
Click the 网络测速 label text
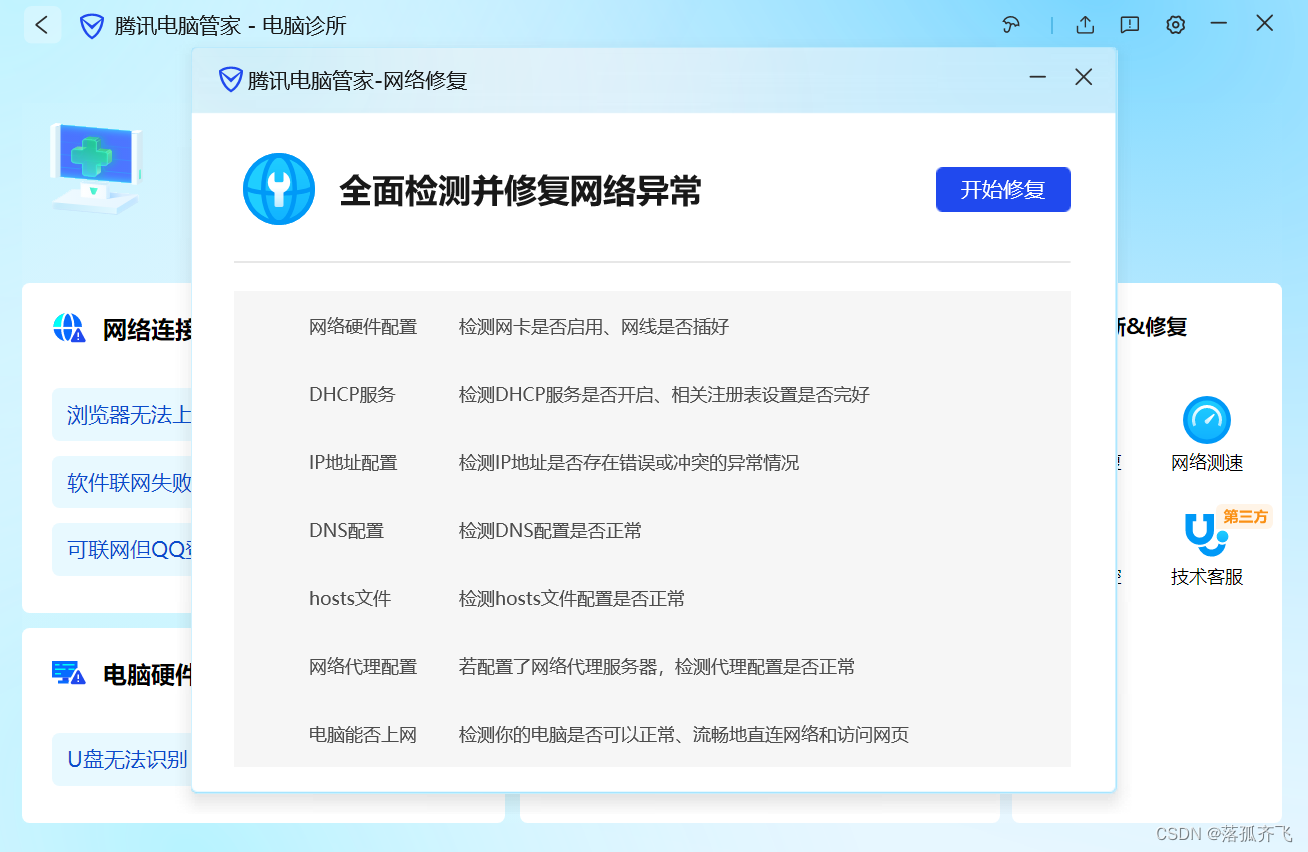(1207, 463)
